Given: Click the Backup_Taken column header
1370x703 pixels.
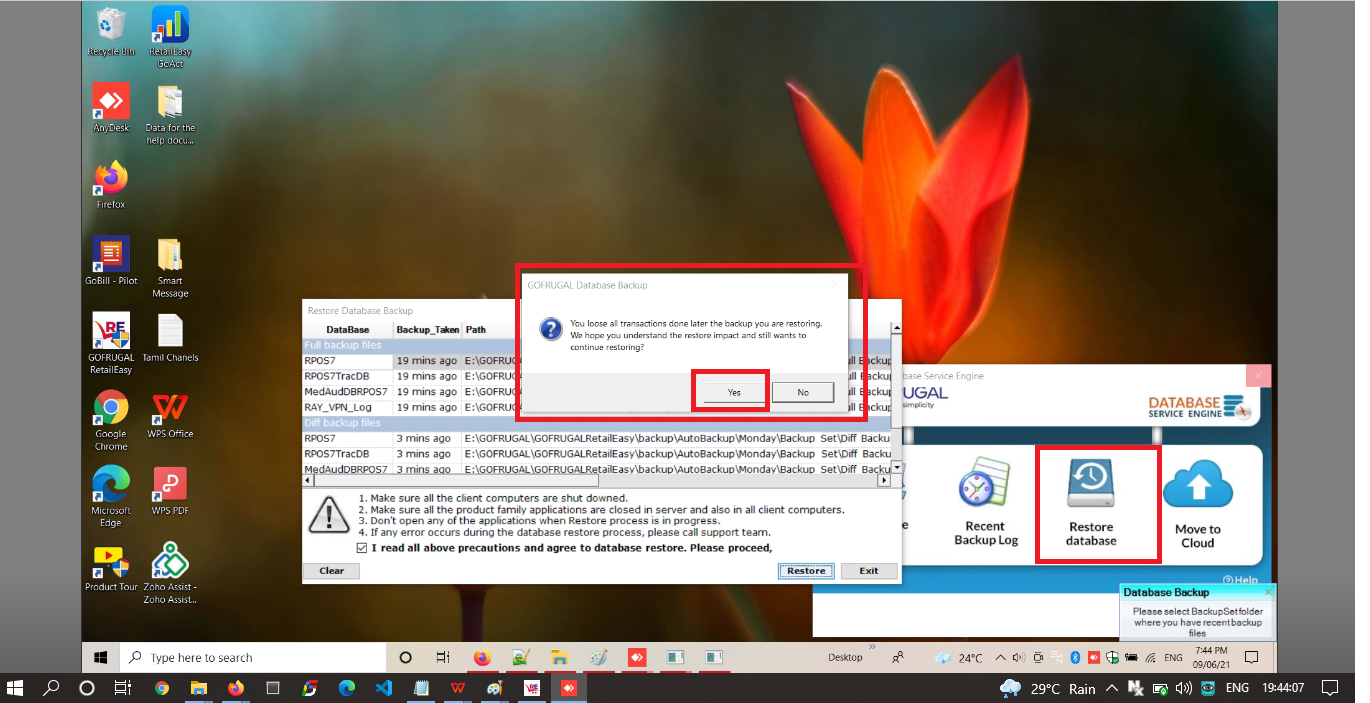Looking at the screenshot, I should tap(427, 329).
